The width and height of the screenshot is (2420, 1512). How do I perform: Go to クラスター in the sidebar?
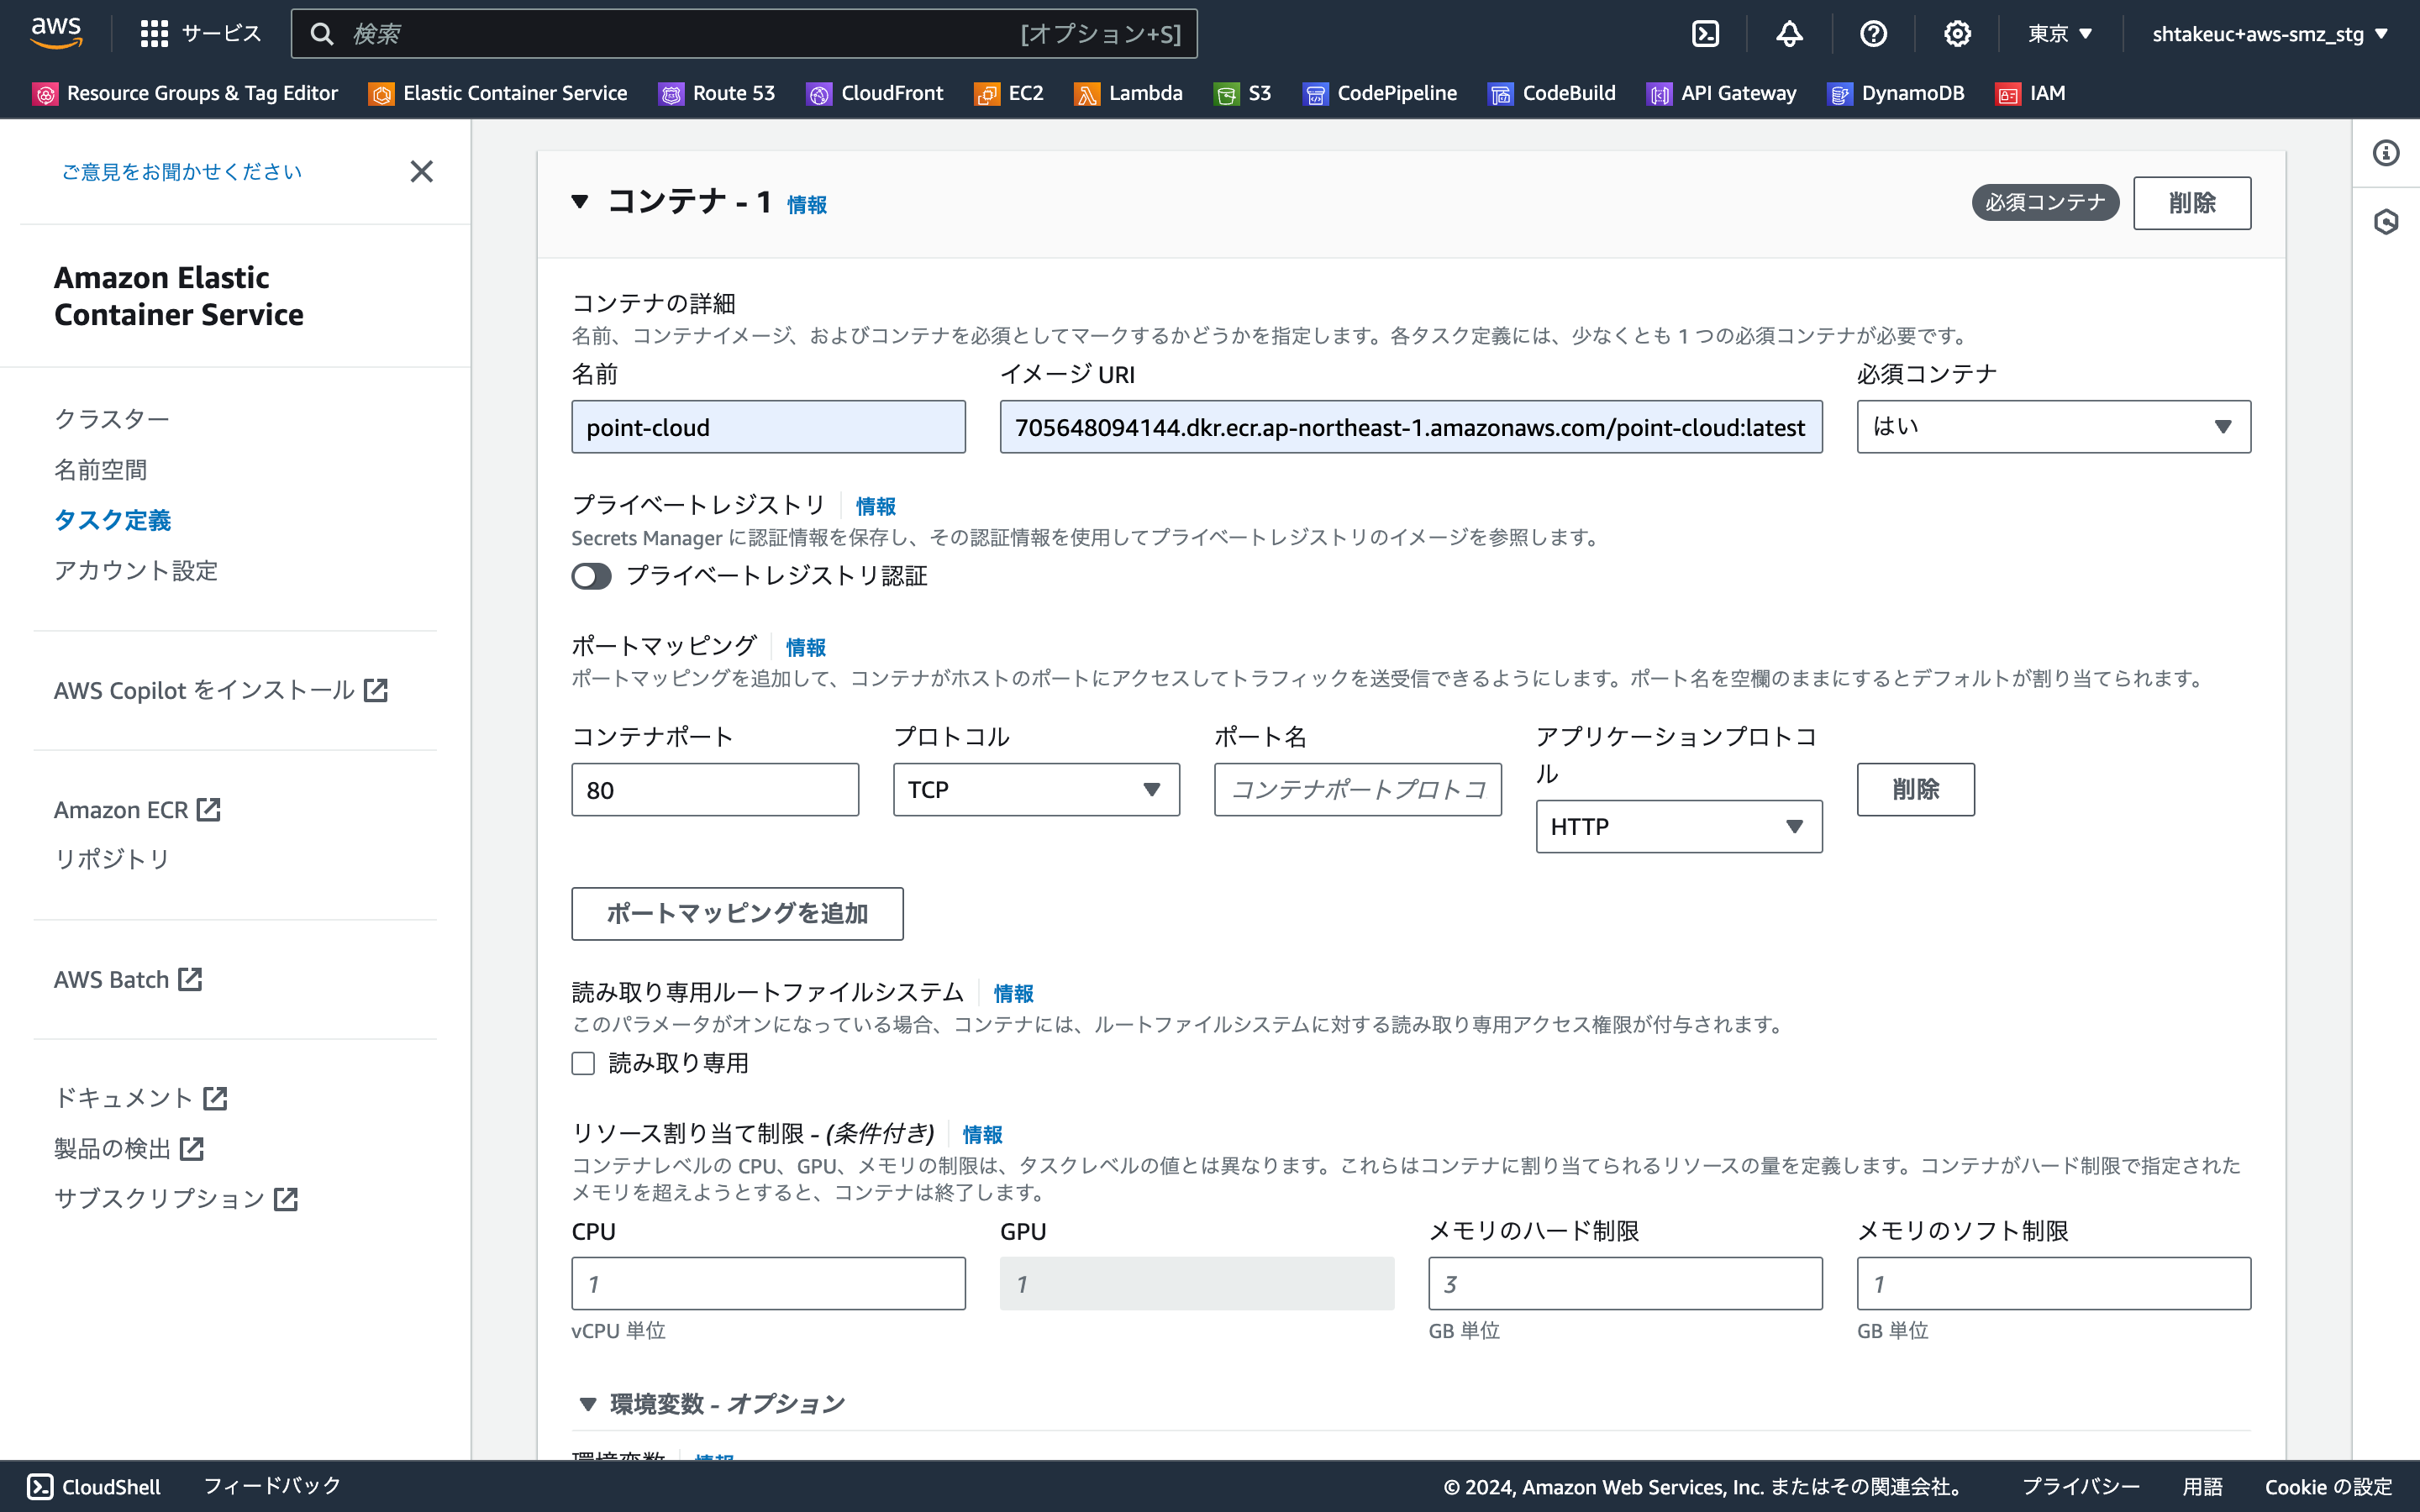point(112,419)
